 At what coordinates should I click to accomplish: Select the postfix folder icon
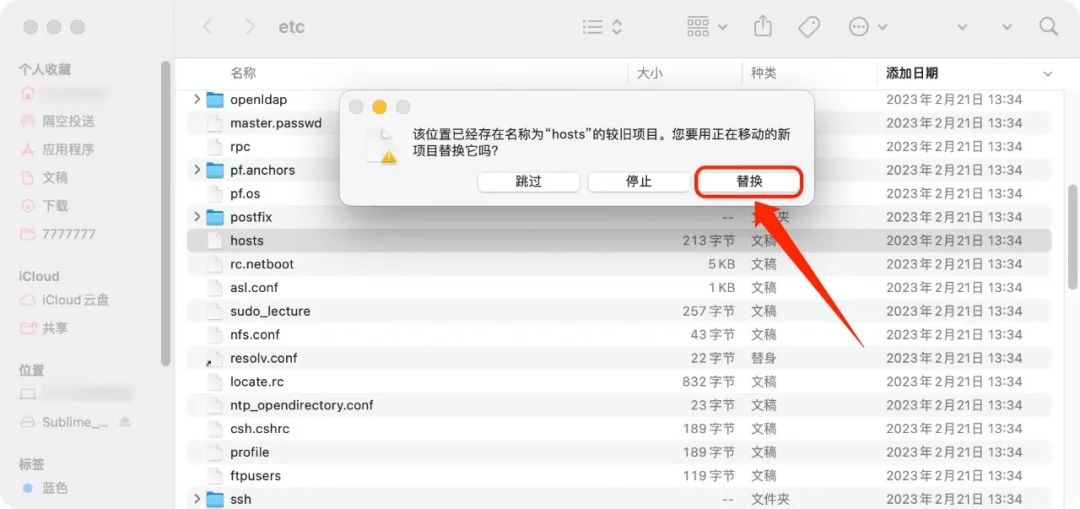point(216,217)
